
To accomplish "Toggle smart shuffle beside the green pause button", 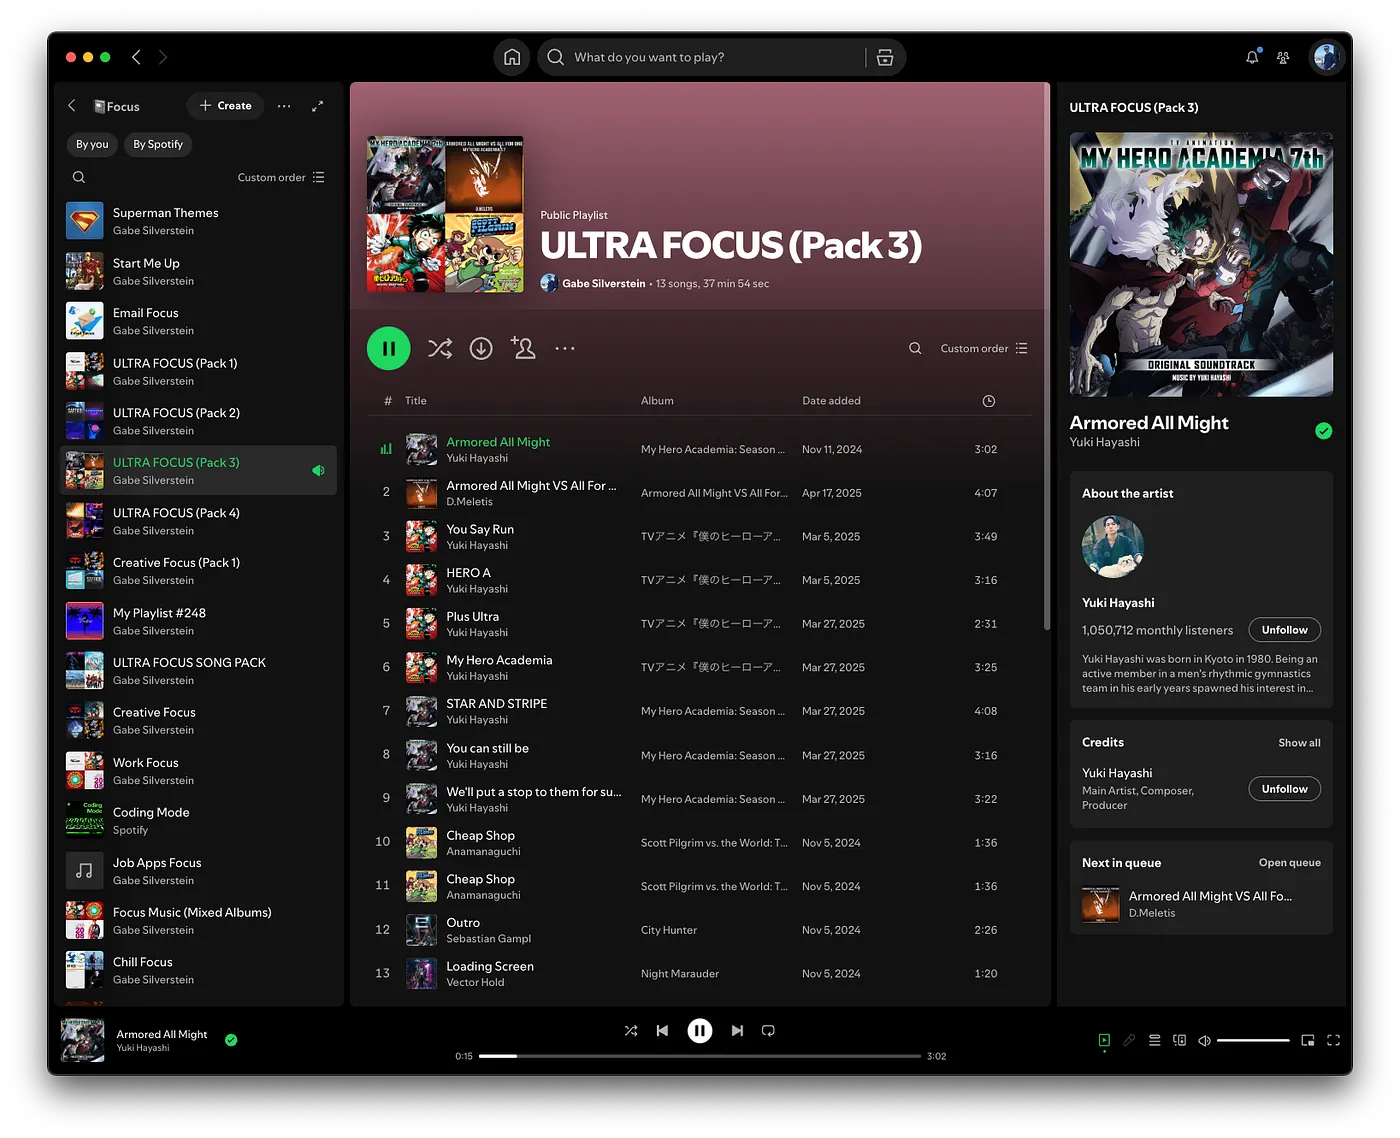I will (440, 348).
